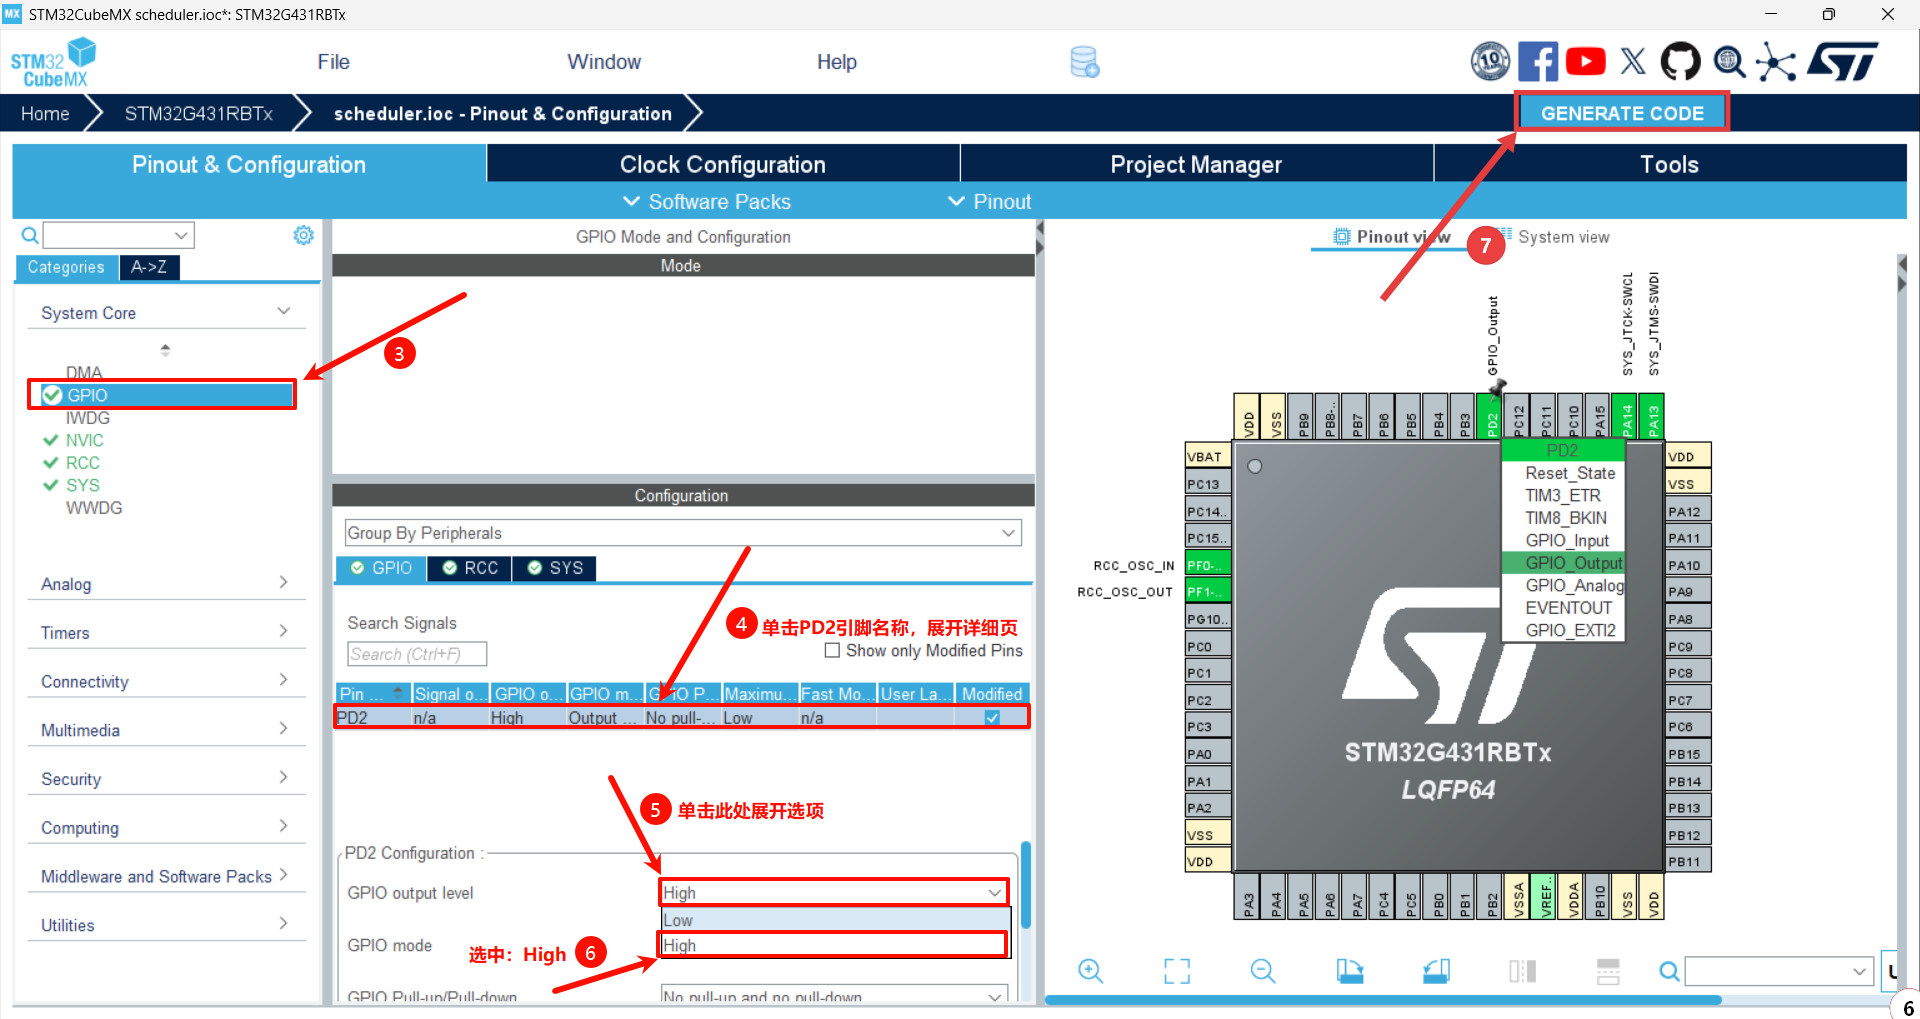Toggle the Modified checkbox in the PD2 row

coord(992,718)
